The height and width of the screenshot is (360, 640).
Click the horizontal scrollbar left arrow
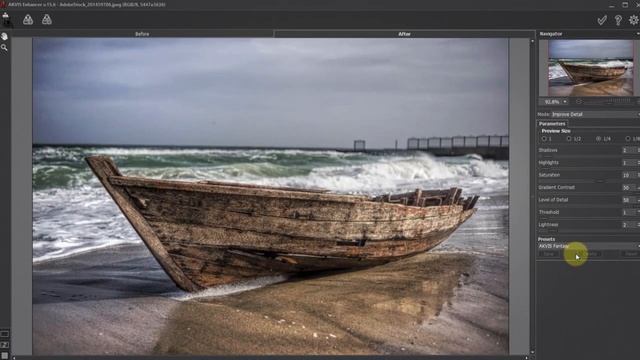[14, 358]
